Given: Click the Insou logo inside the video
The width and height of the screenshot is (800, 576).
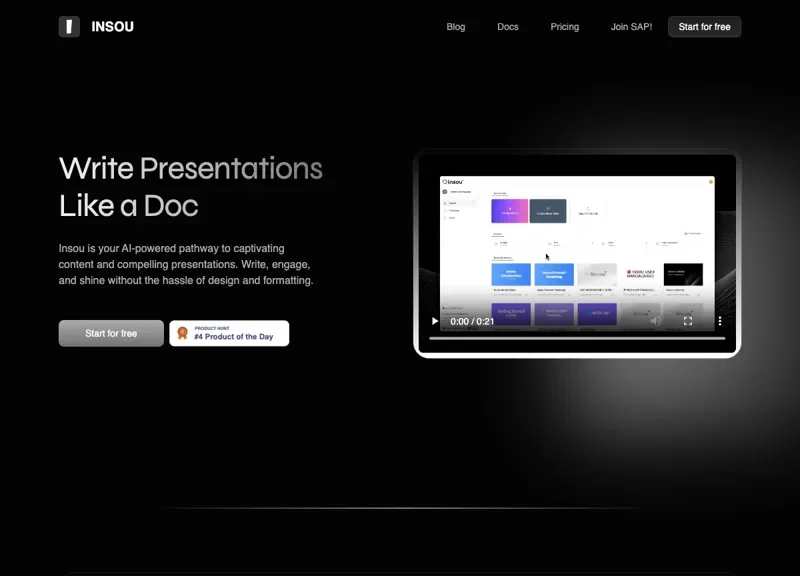Looking at the screenshot, I should click(454, 182).
